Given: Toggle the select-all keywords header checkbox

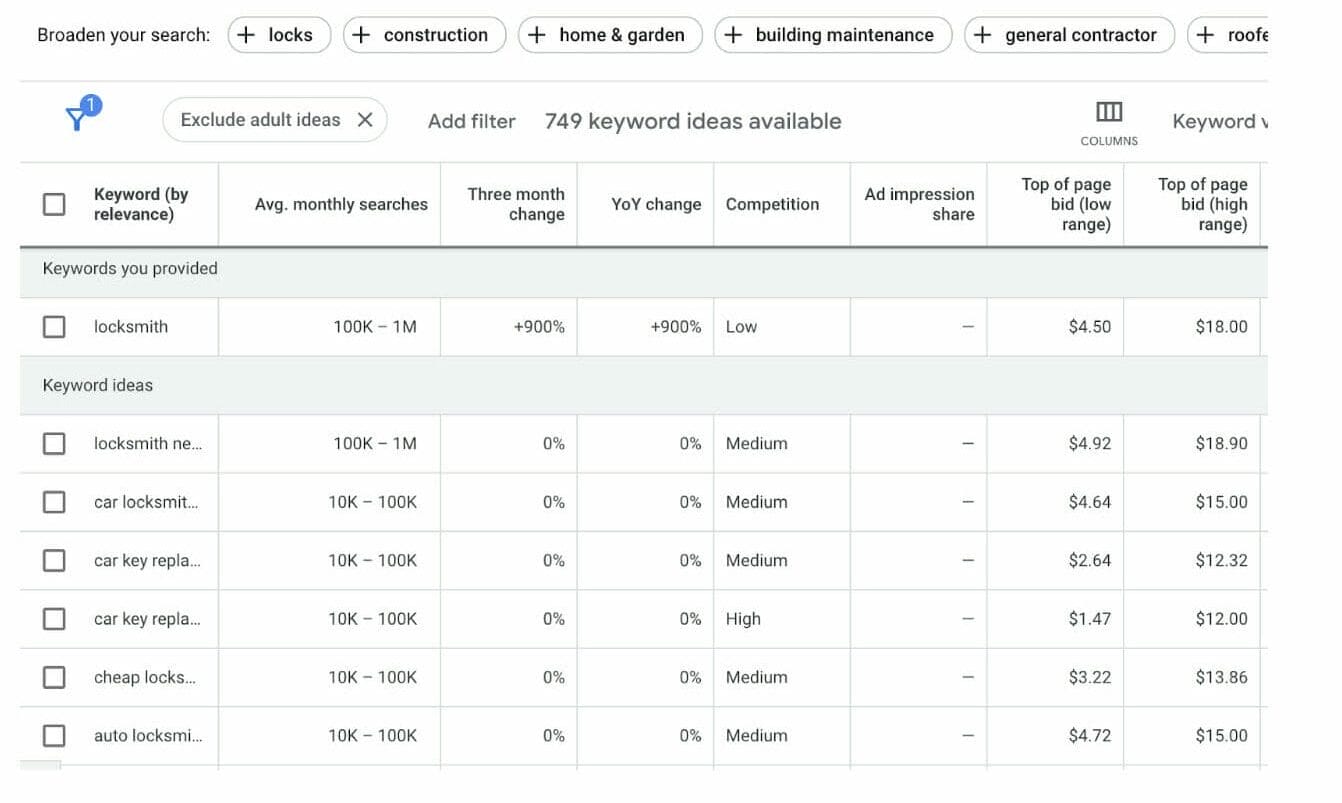Looking at the screenshot, I should (54, 204).
